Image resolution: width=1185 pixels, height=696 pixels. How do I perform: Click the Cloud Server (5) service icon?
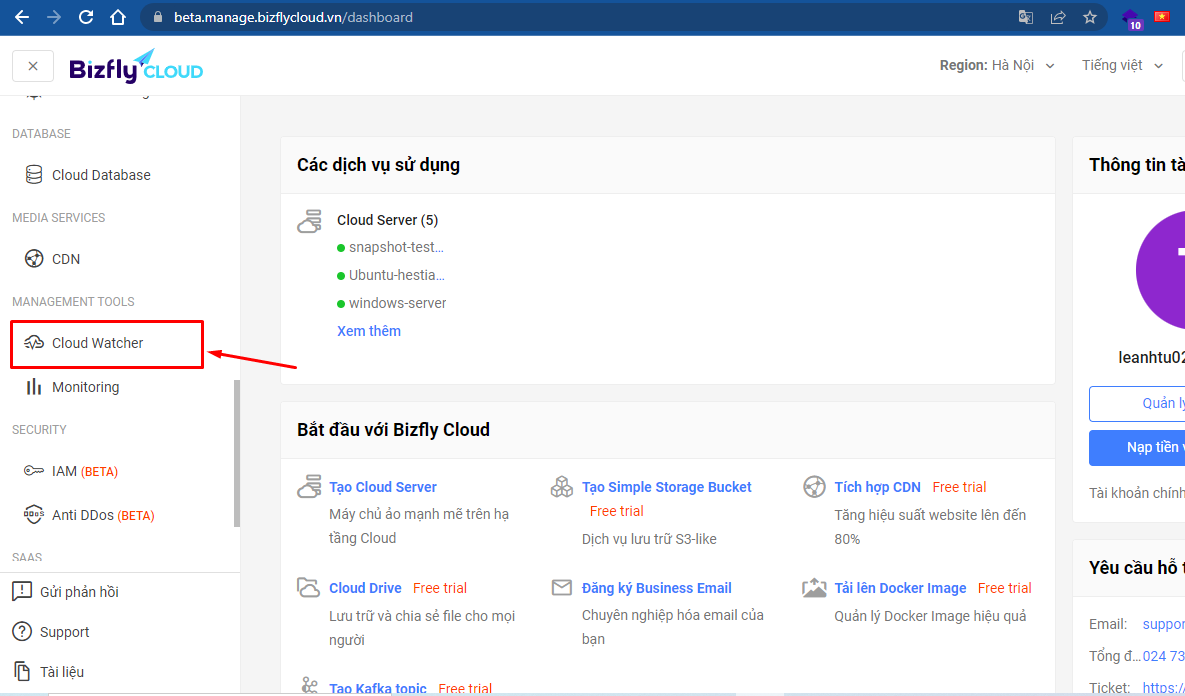310,221
